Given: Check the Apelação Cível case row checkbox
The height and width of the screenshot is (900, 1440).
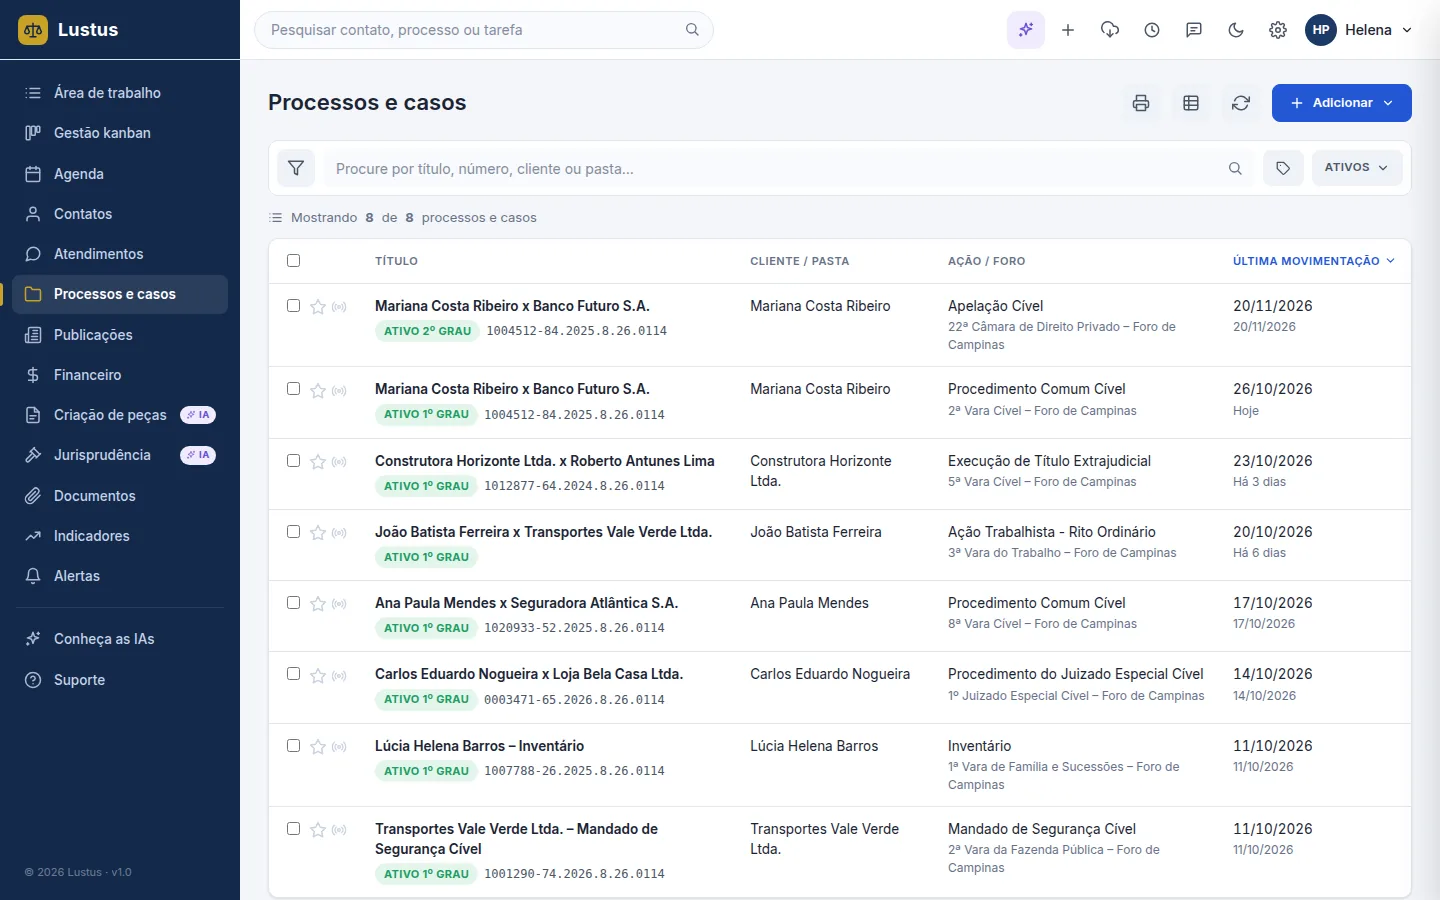Looking at the screenshot, I should (293, 306).
